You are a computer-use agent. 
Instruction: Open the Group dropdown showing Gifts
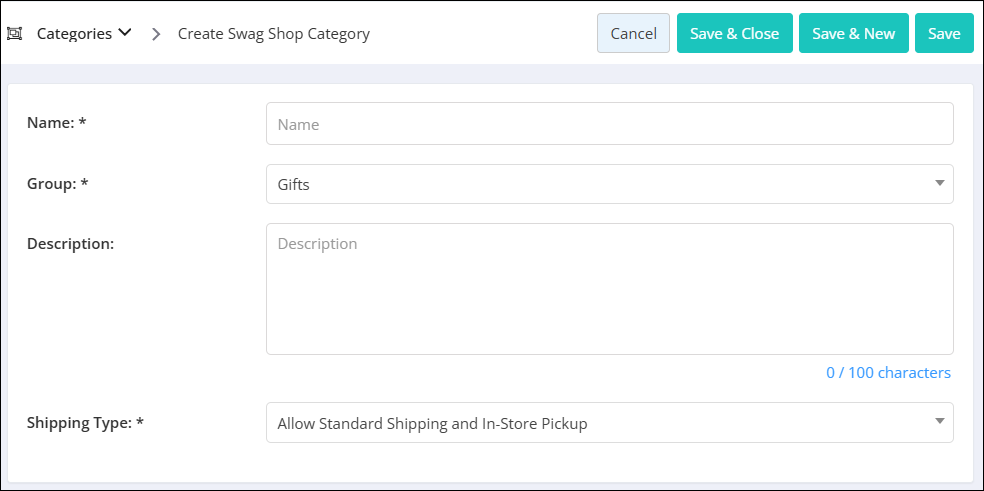[609, 184]
